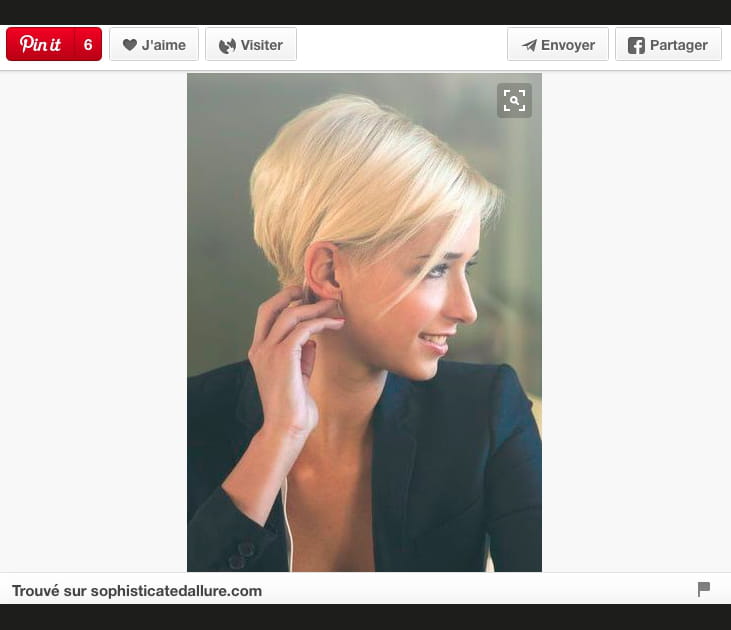Screen dimensions: 731x630
Task: Open the pinned photo in the center
Action: coord(364,300)
